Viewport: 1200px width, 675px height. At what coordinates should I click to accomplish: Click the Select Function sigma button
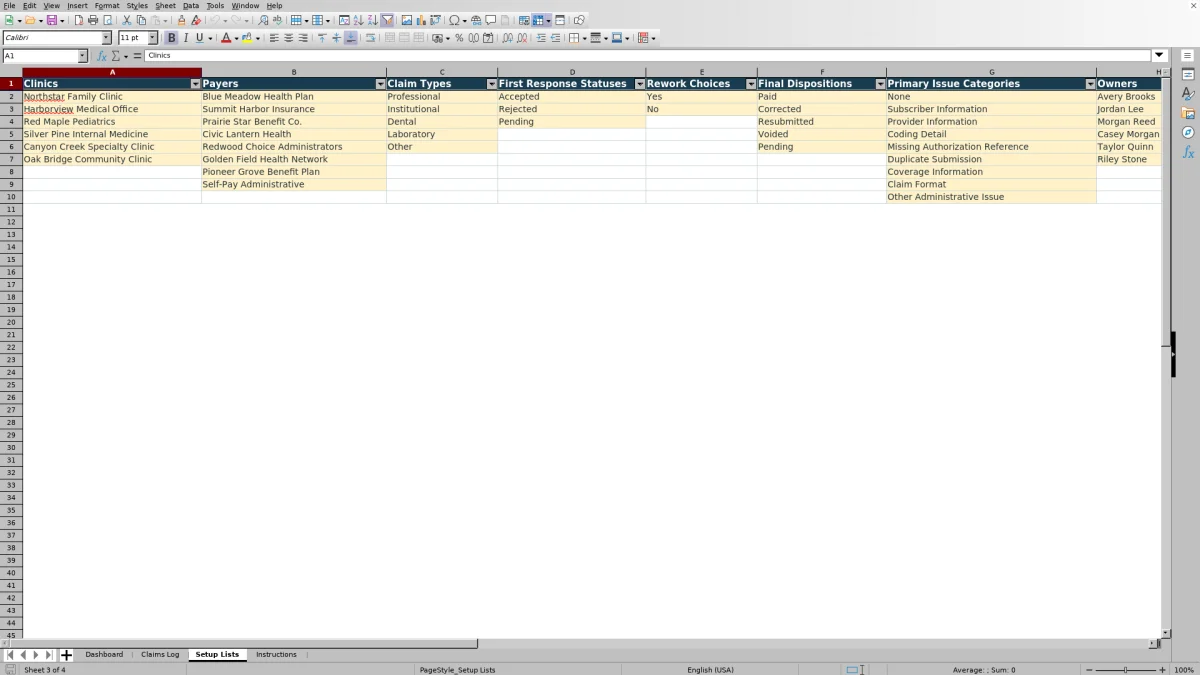pos(116,56)
